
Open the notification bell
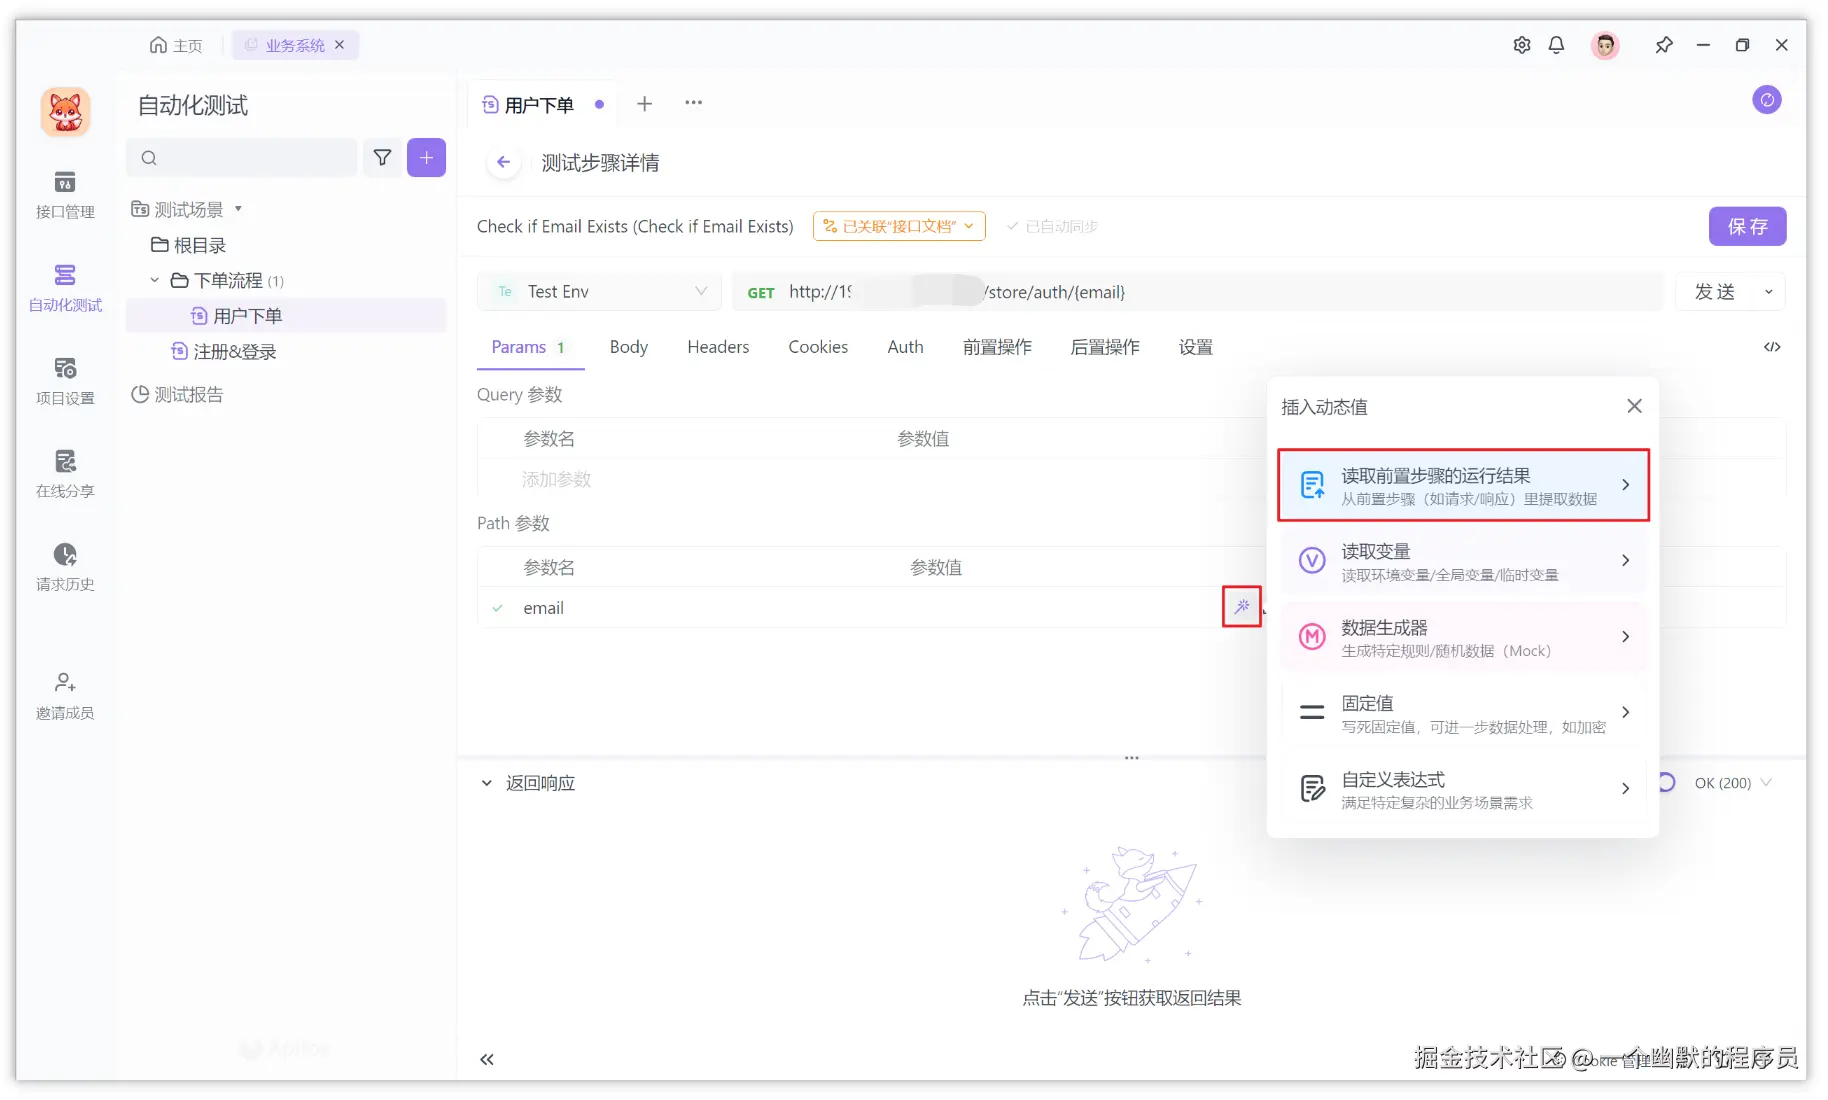(x=1557, y=45)
